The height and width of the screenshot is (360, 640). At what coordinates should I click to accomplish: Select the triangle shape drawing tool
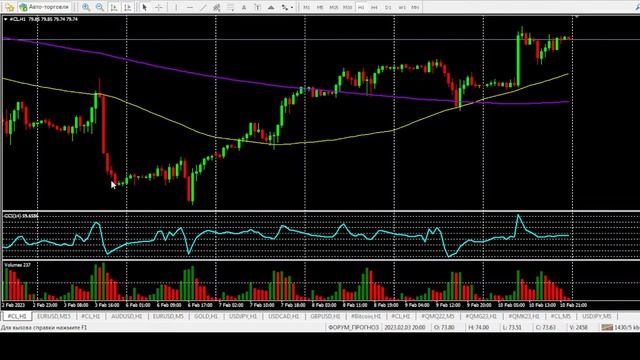click(271, 7)
